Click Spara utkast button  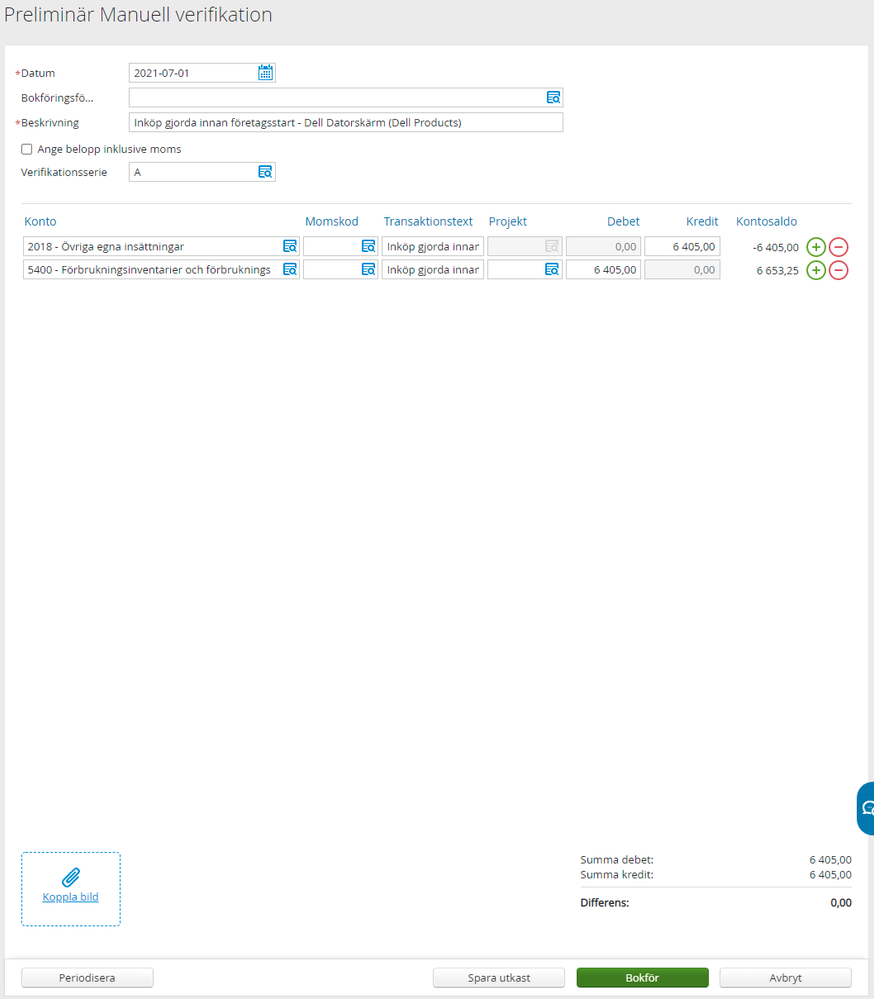pos(498,978)
